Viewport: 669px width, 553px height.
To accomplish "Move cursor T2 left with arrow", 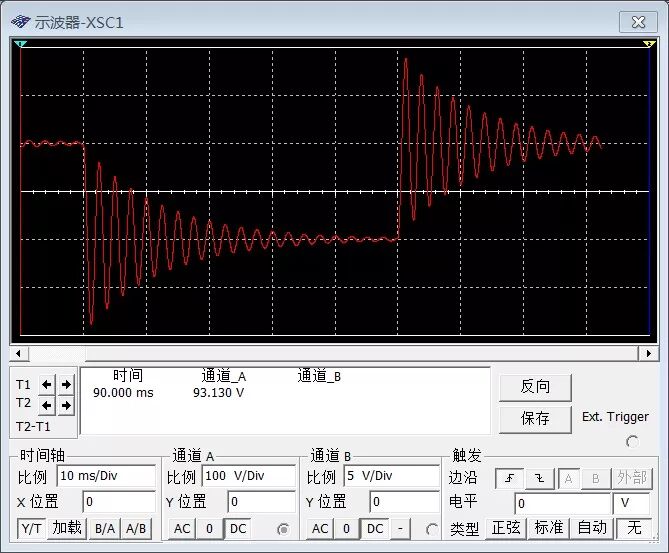I will tap(47, 405).
